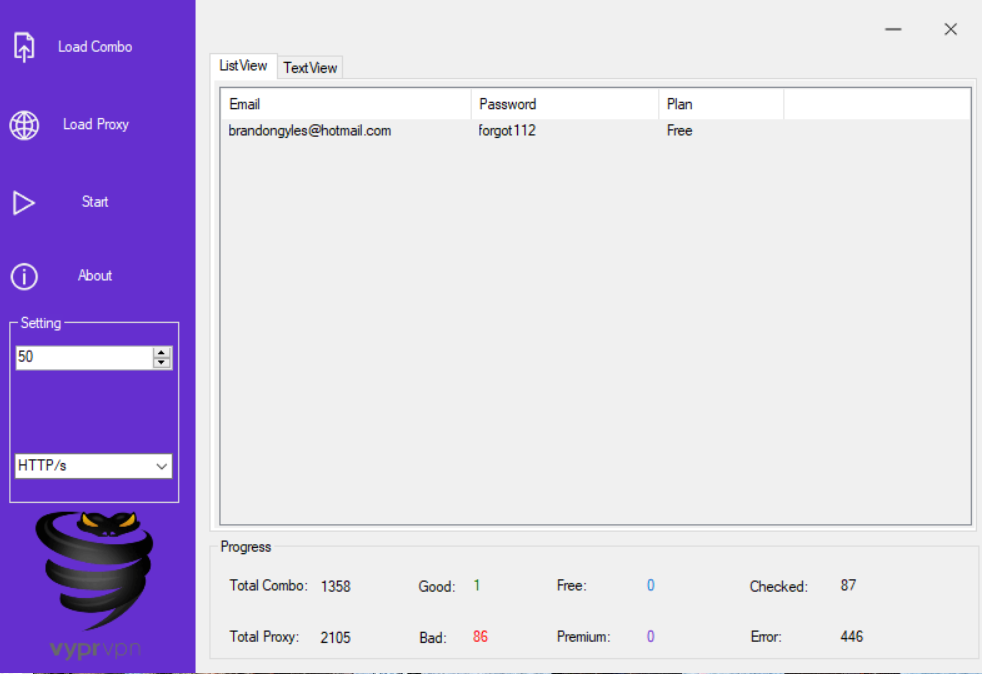Click the VyprVPN tornado logo
The image size is (982, 674).
pos(95,570)
